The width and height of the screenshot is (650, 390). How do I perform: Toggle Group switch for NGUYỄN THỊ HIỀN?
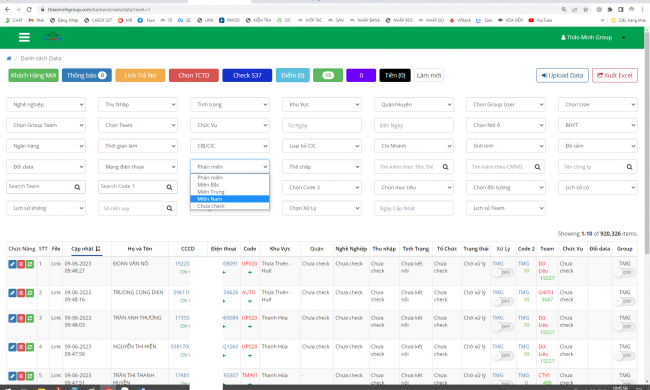(624, 356)
